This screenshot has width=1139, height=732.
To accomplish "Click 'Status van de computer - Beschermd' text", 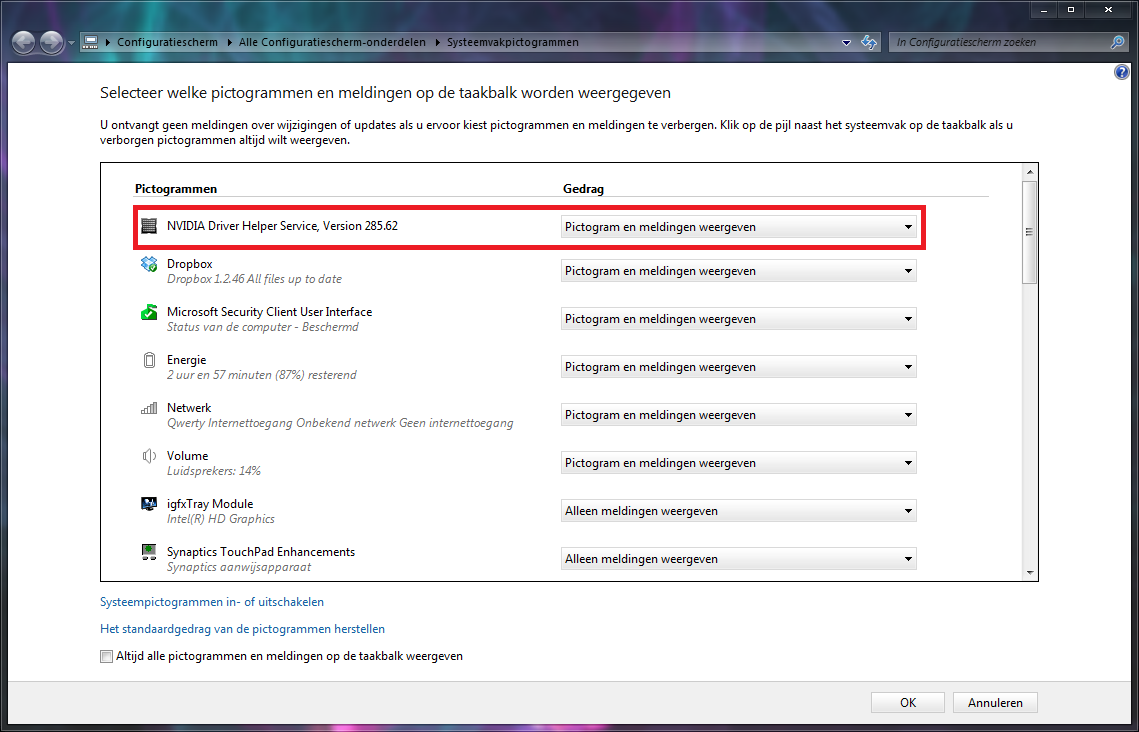I will (x=263, y=327).
